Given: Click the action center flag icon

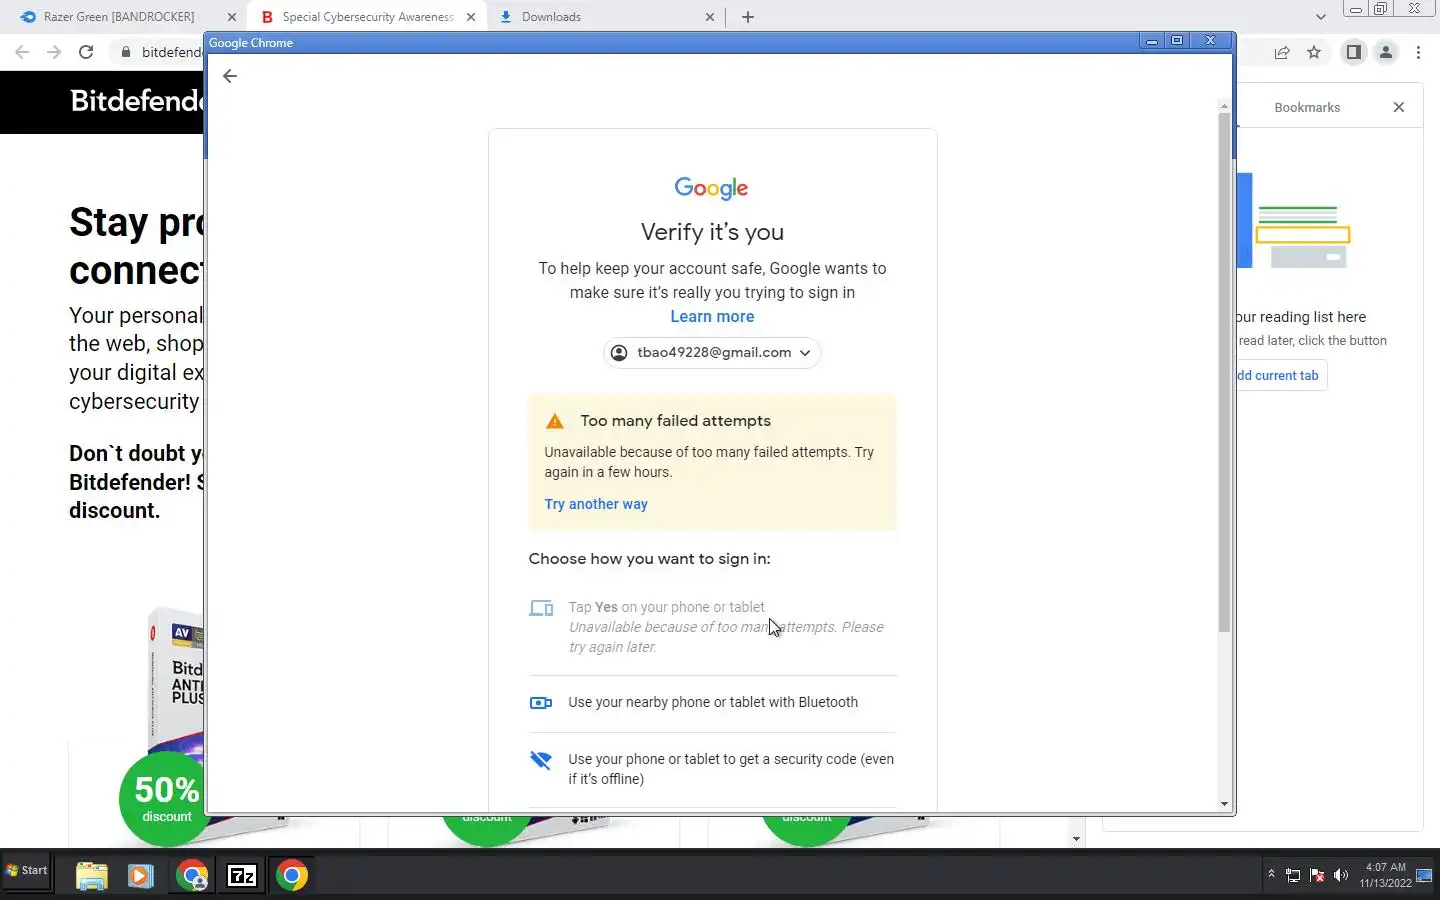Looking at the screenshot, I should coord(1317,875).
